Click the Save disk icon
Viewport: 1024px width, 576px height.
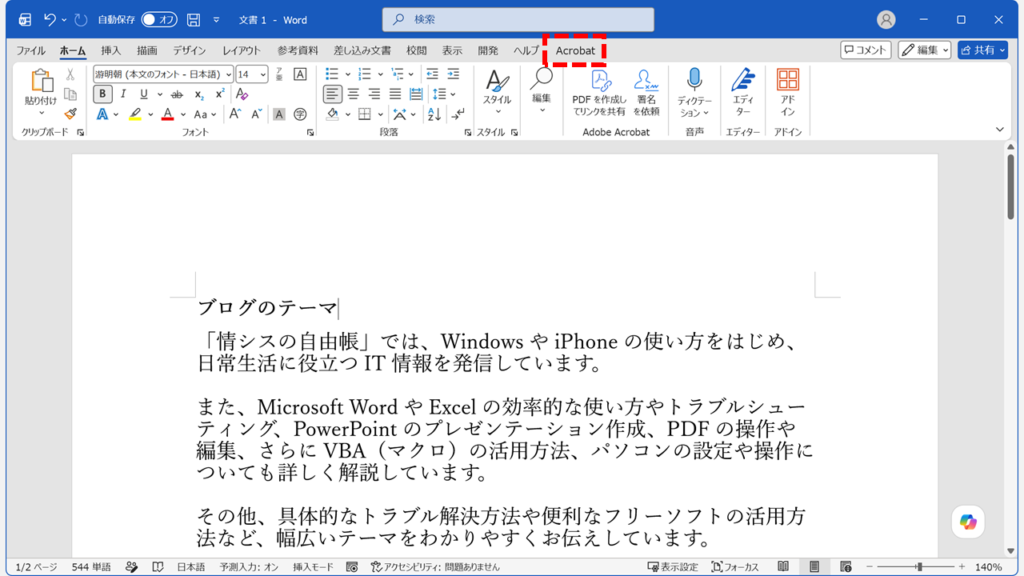tap(193, 20)
